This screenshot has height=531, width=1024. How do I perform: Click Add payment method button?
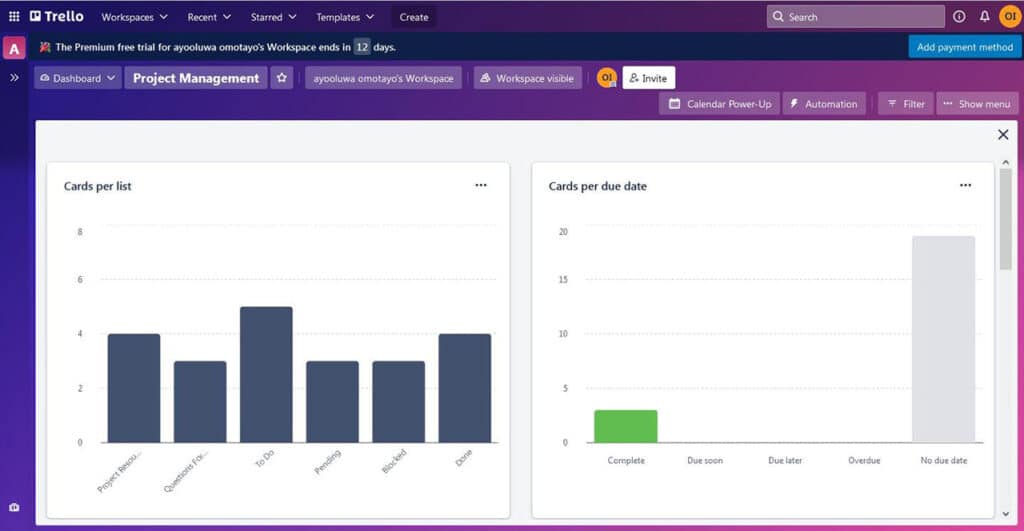pyautogui.click(x=964, y=47)
